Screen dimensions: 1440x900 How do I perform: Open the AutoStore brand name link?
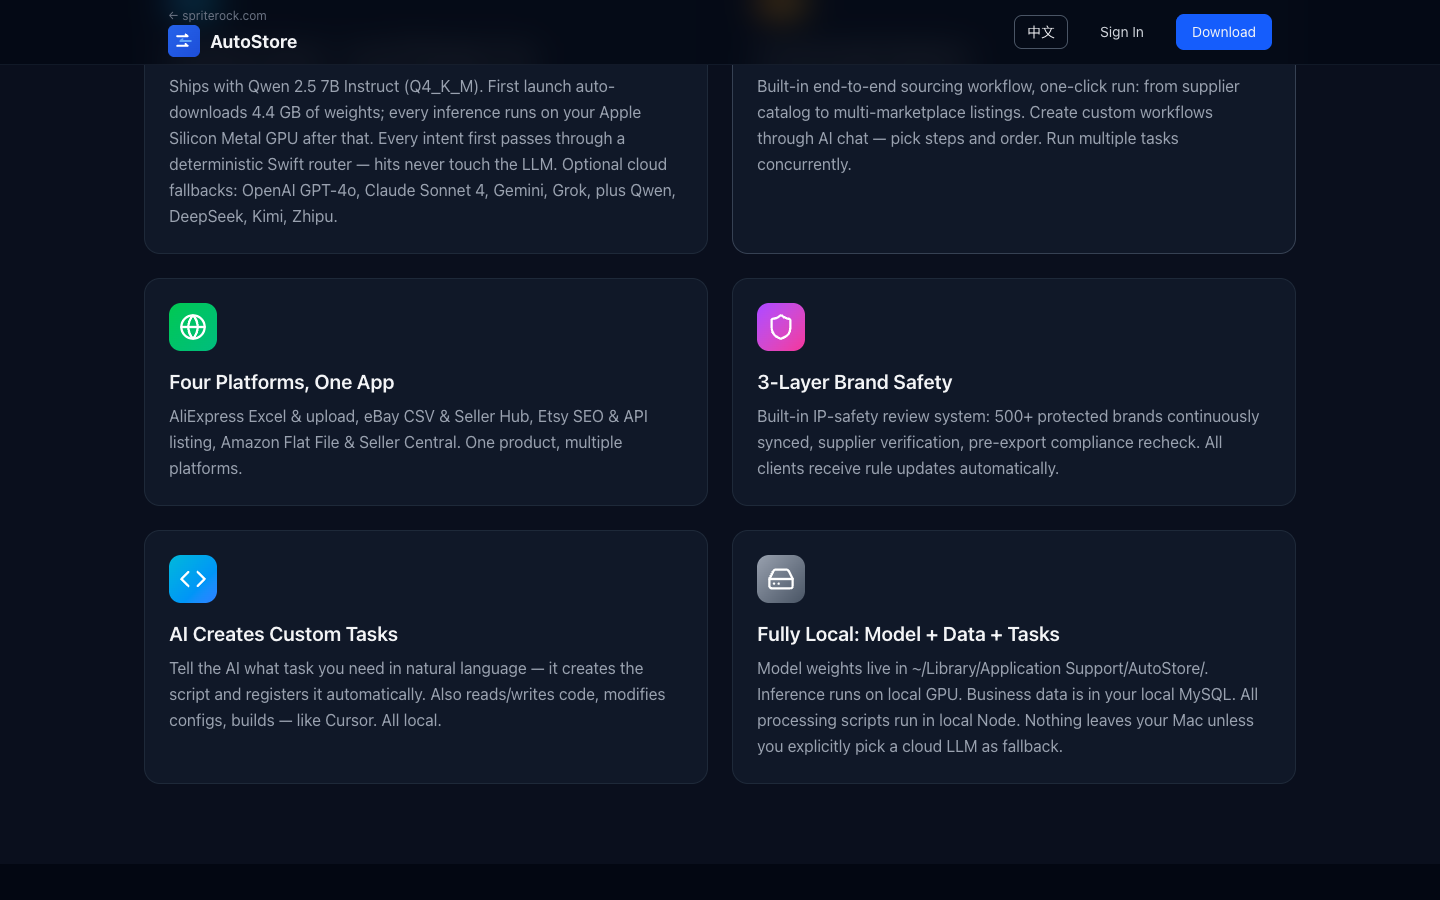click(x=253, y=41)
